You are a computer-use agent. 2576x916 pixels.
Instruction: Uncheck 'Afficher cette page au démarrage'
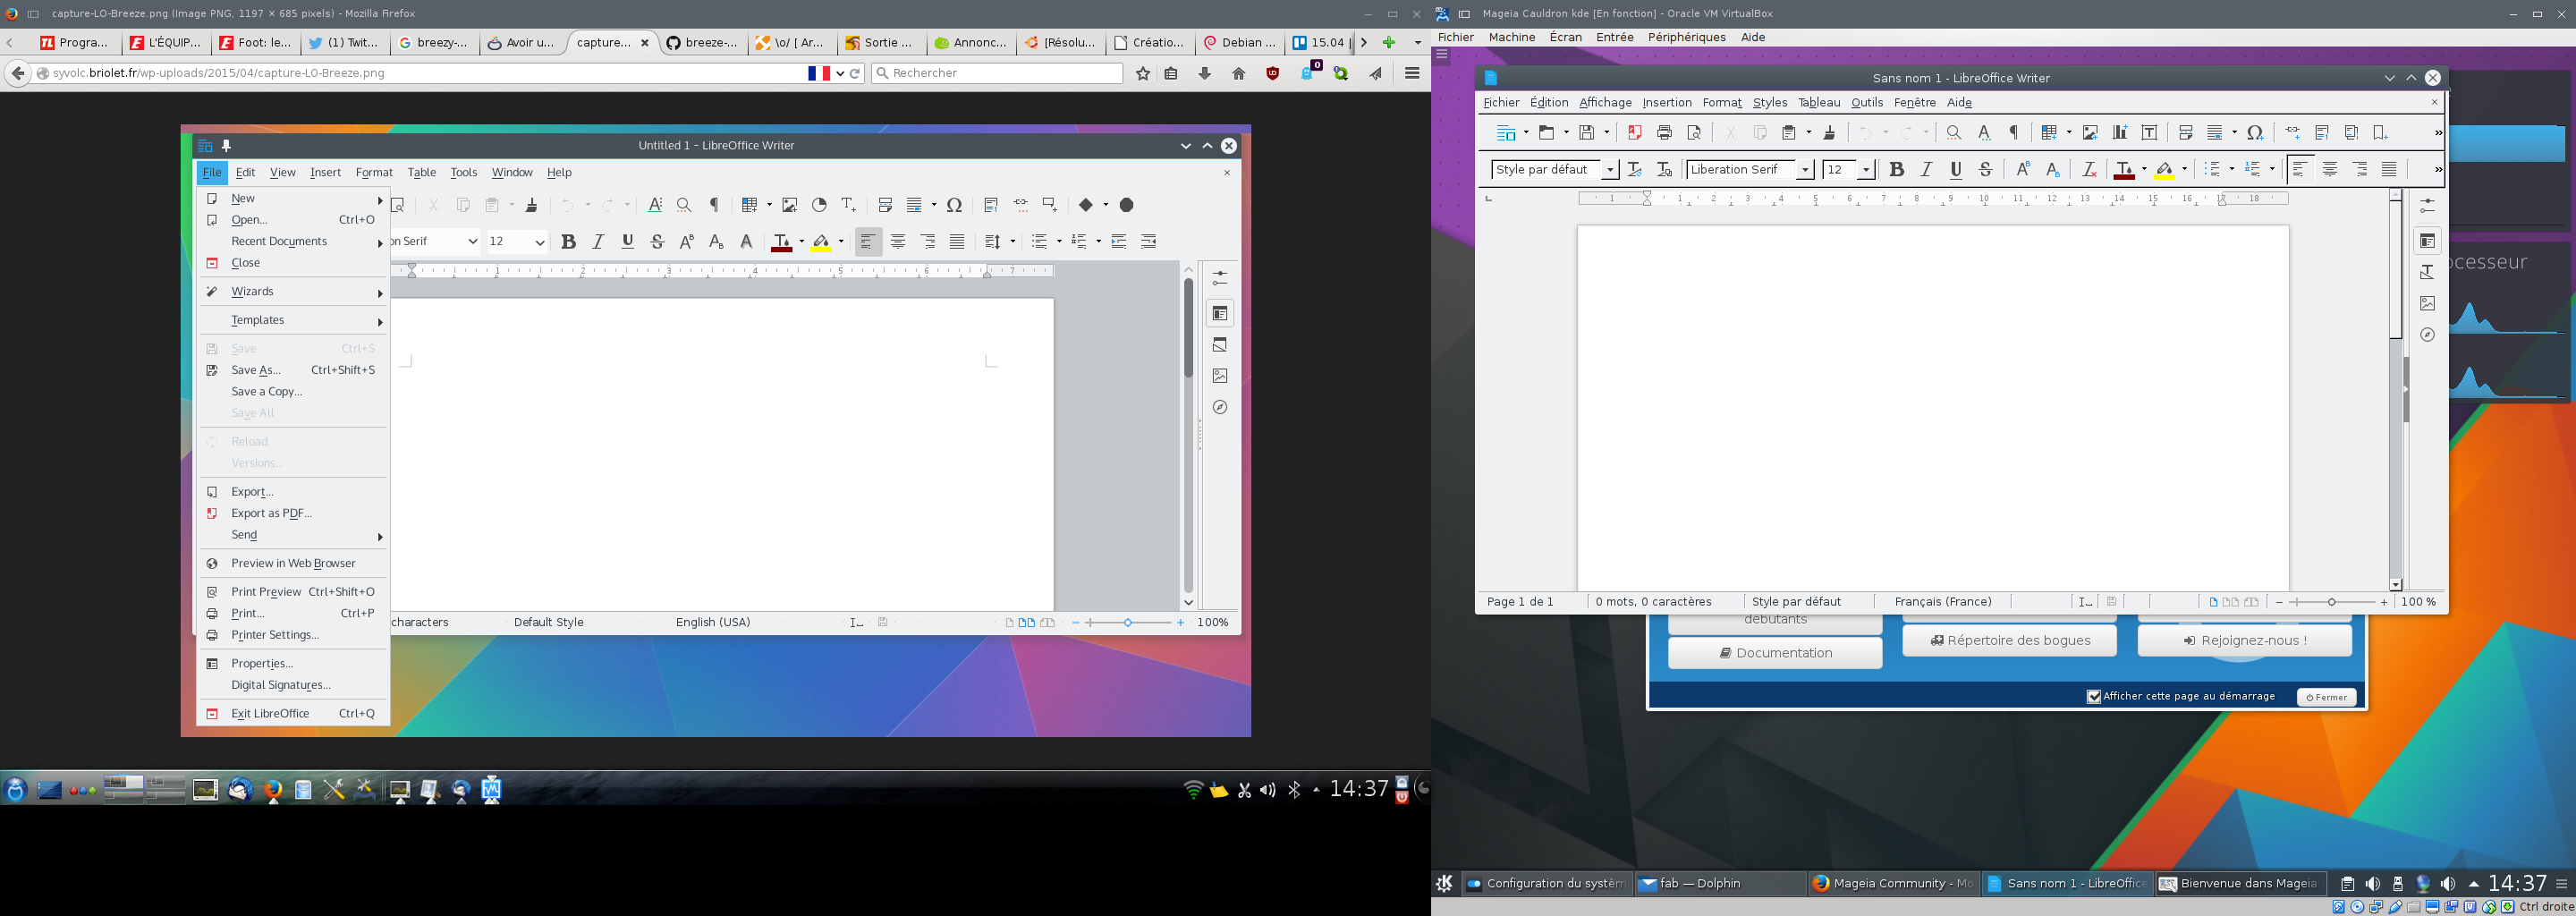2094,697
